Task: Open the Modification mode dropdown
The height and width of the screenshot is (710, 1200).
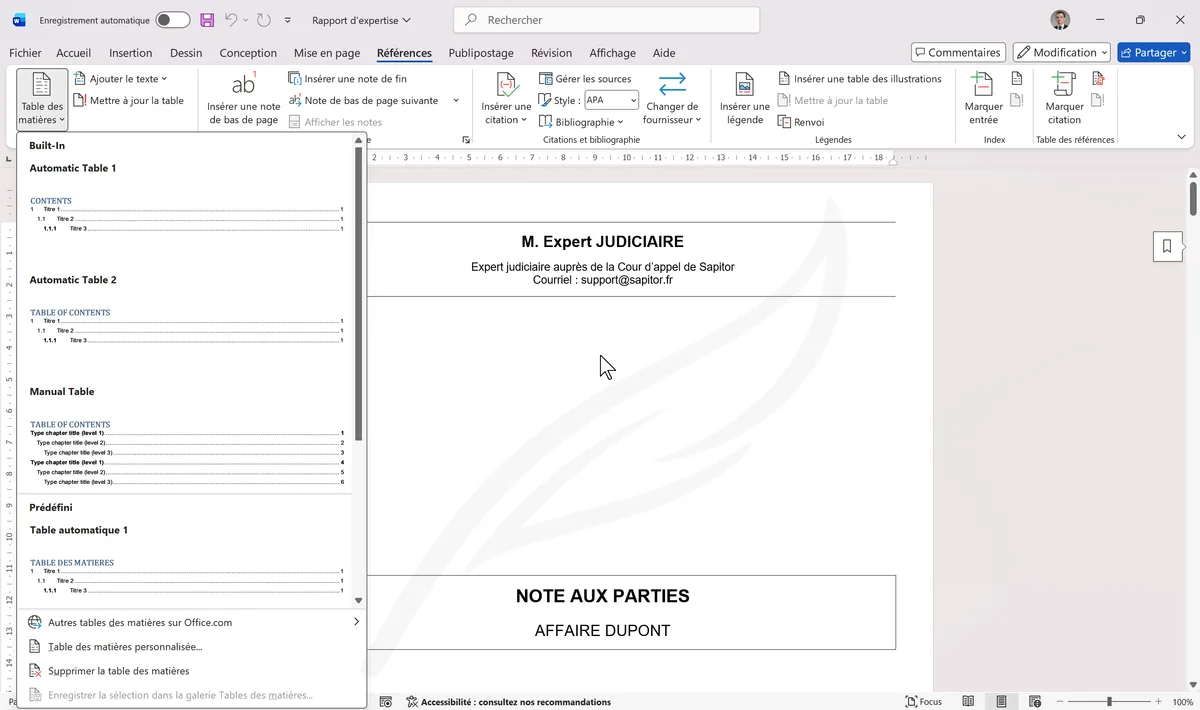Action: (1061, 52)
